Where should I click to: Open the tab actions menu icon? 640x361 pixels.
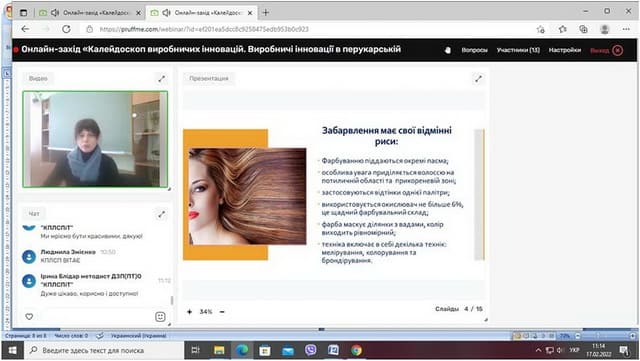(23, 13)
